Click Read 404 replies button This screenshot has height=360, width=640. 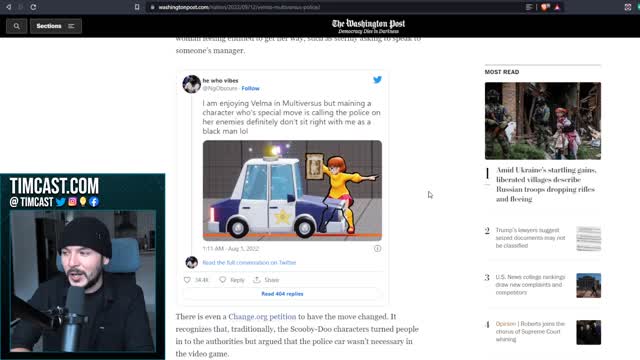(x=282, y=294)
